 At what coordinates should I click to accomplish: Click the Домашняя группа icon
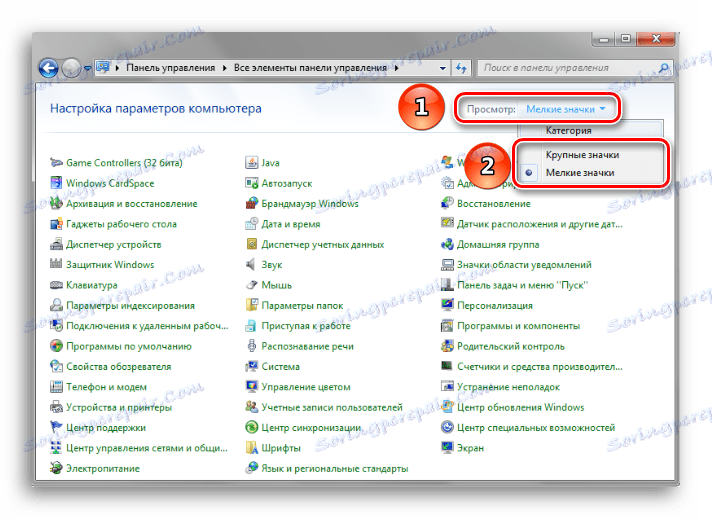pyautogui.click(x=447, y=244)
